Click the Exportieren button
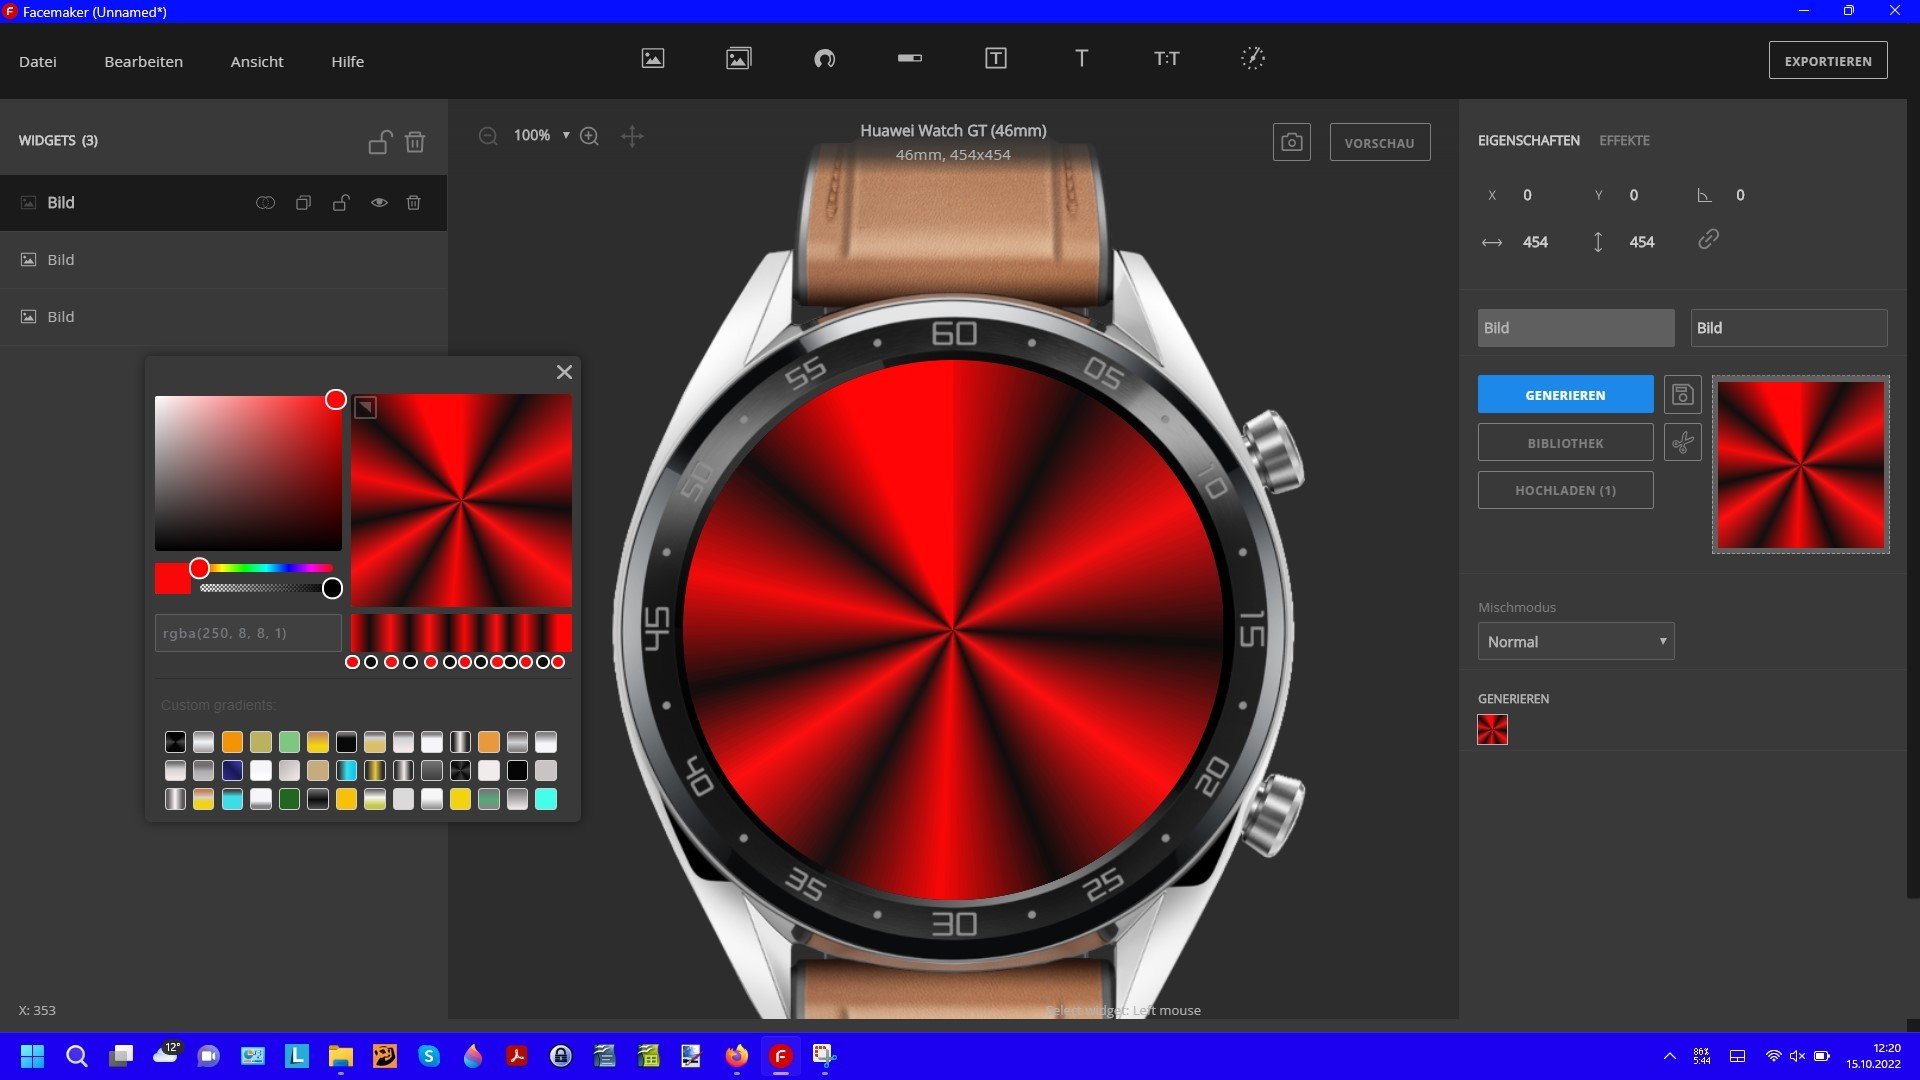Image resolution: width=1920 pixels, height=1080 pixels. pos(1827,61)
